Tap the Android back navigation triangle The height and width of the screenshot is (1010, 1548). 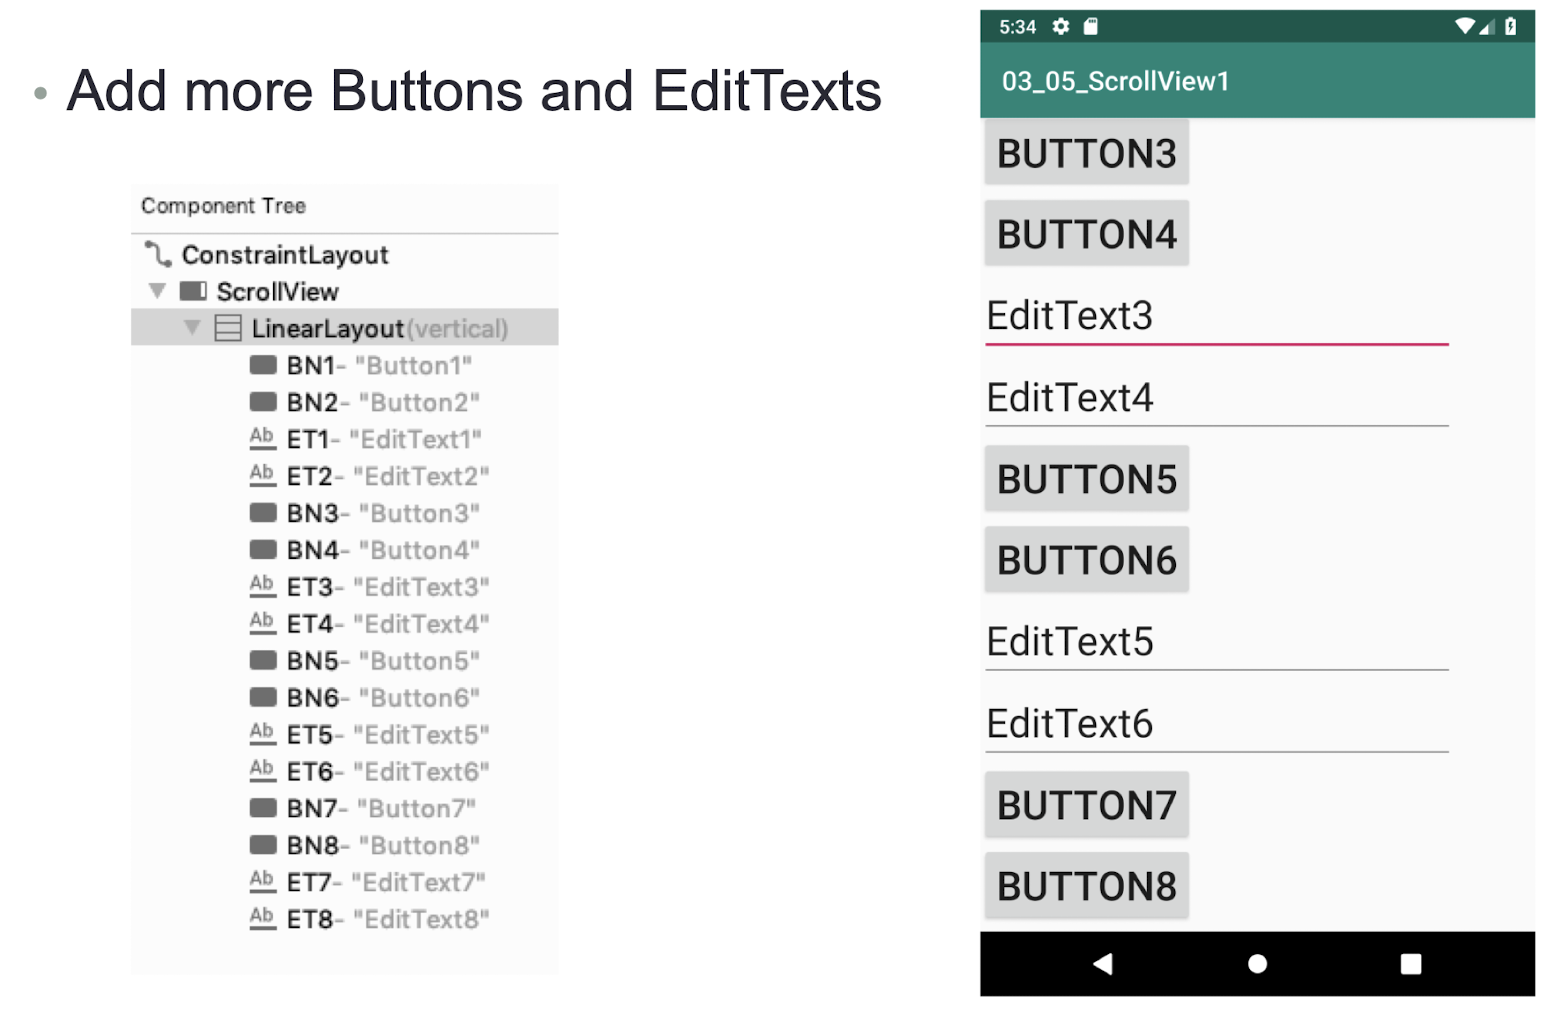(x=1103, y=964)
